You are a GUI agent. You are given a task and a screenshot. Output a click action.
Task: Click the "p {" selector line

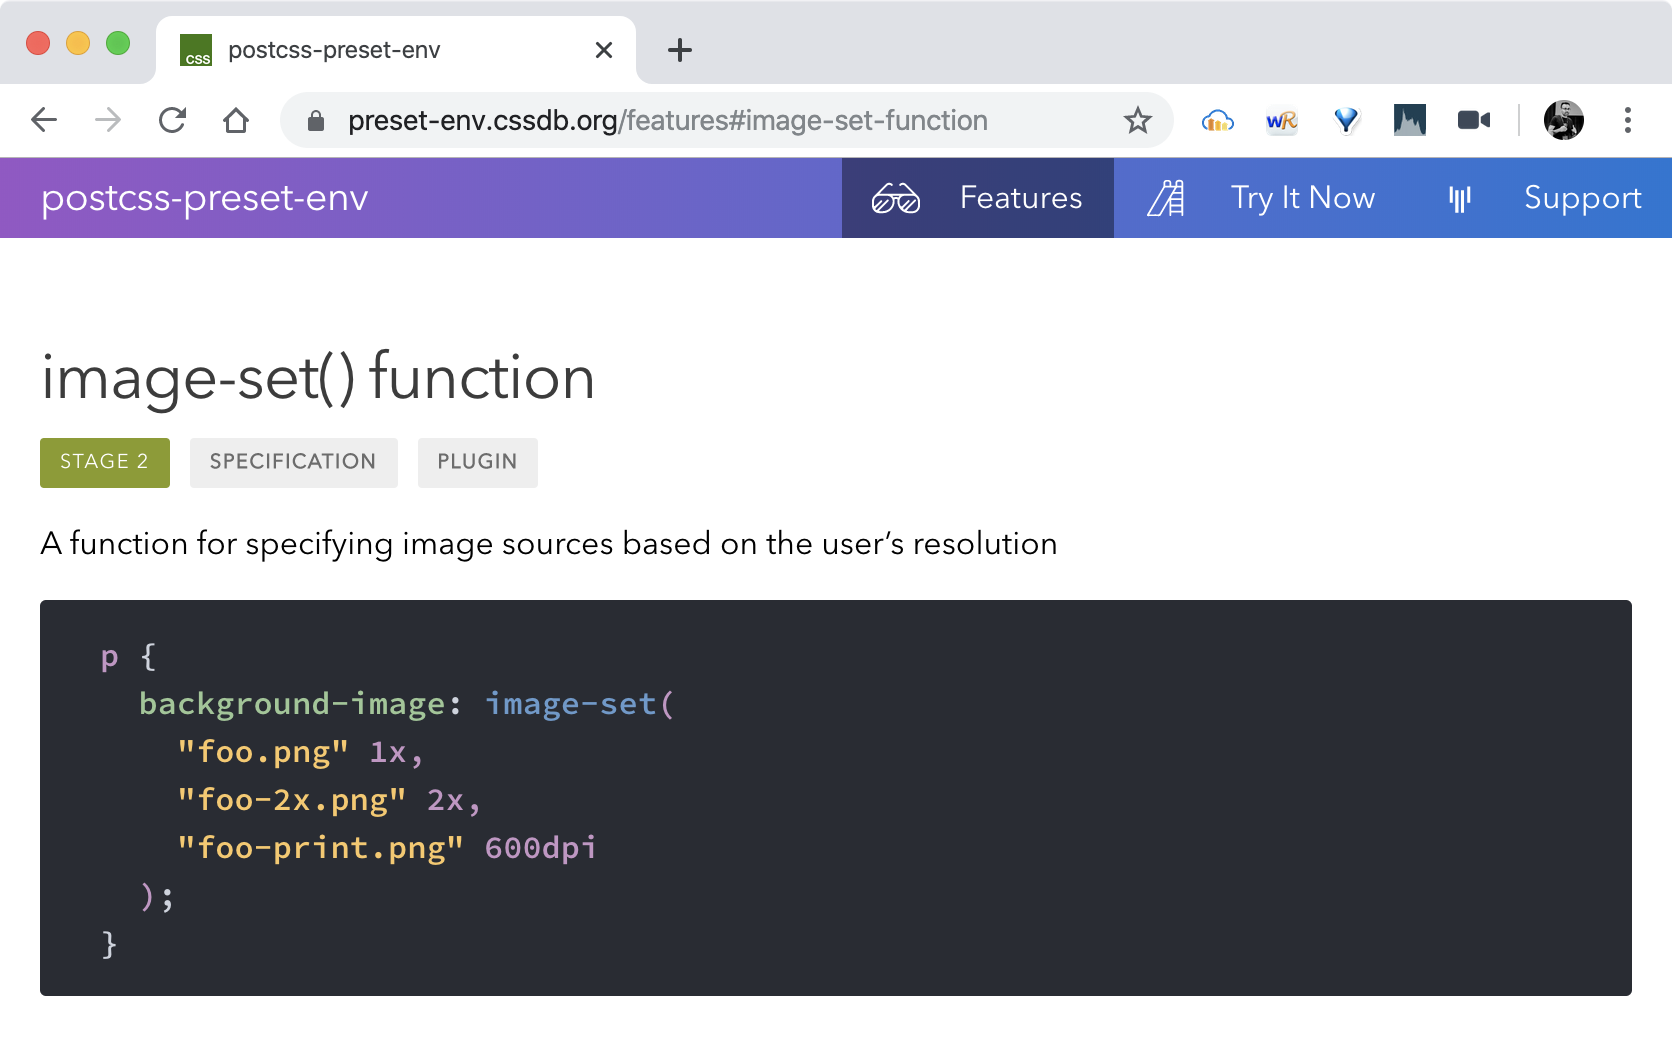pos(129,657)
